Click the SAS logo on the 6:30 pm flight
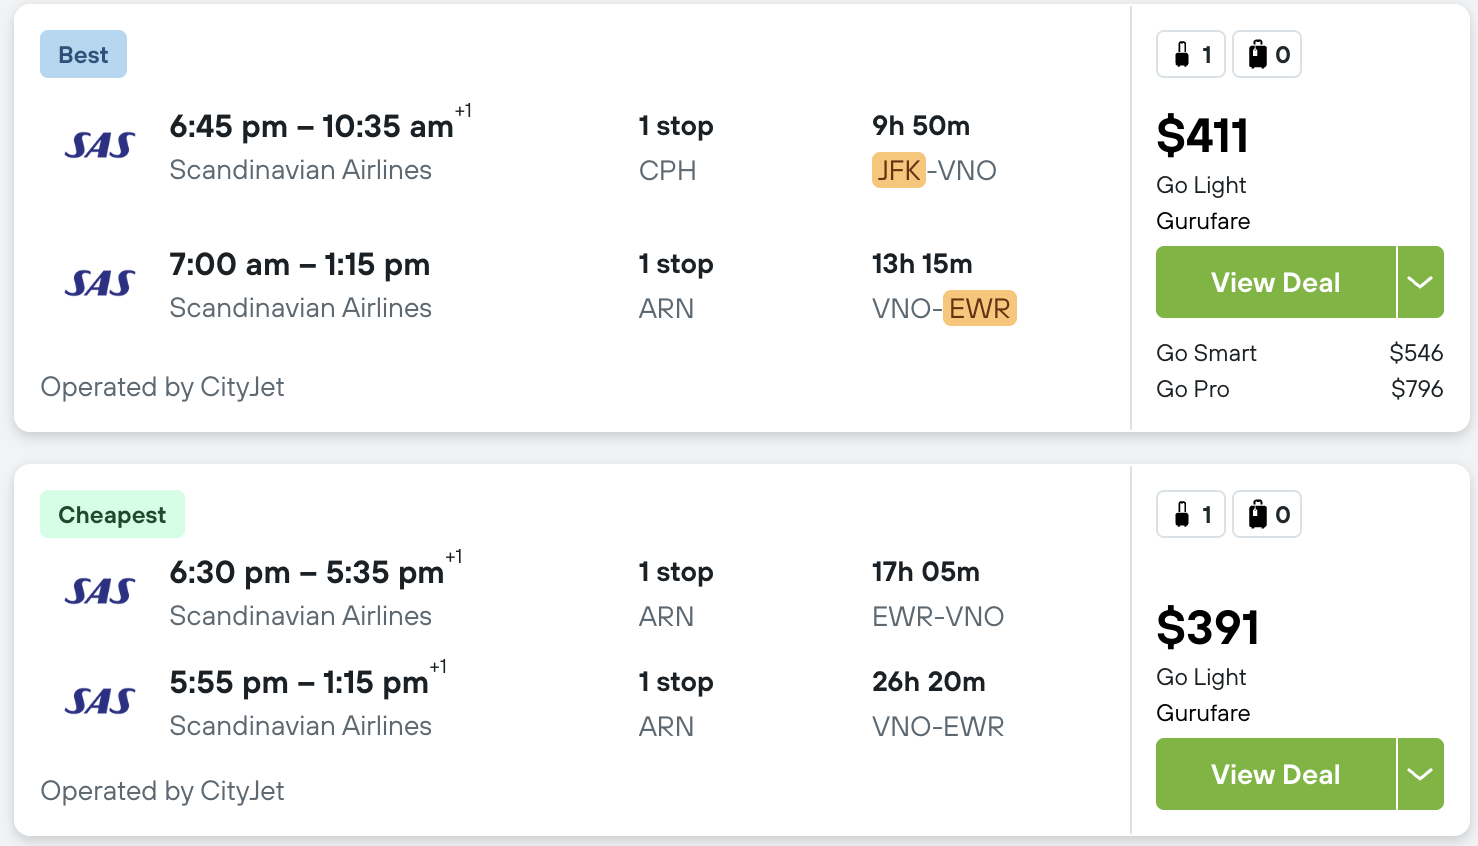This screenshot has width=1478, height=846. click(99, 592)
